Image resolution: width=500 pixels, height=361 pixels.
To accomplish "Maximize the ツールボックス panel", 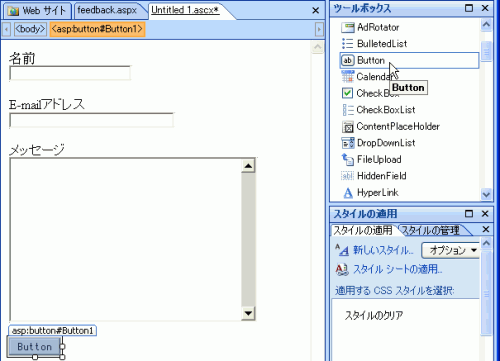I will 469,8.
